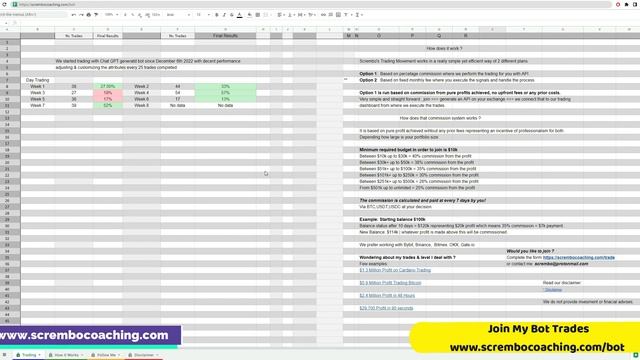
Task: Switch to the How it Works sheet tab
Action: click(66, 355)
